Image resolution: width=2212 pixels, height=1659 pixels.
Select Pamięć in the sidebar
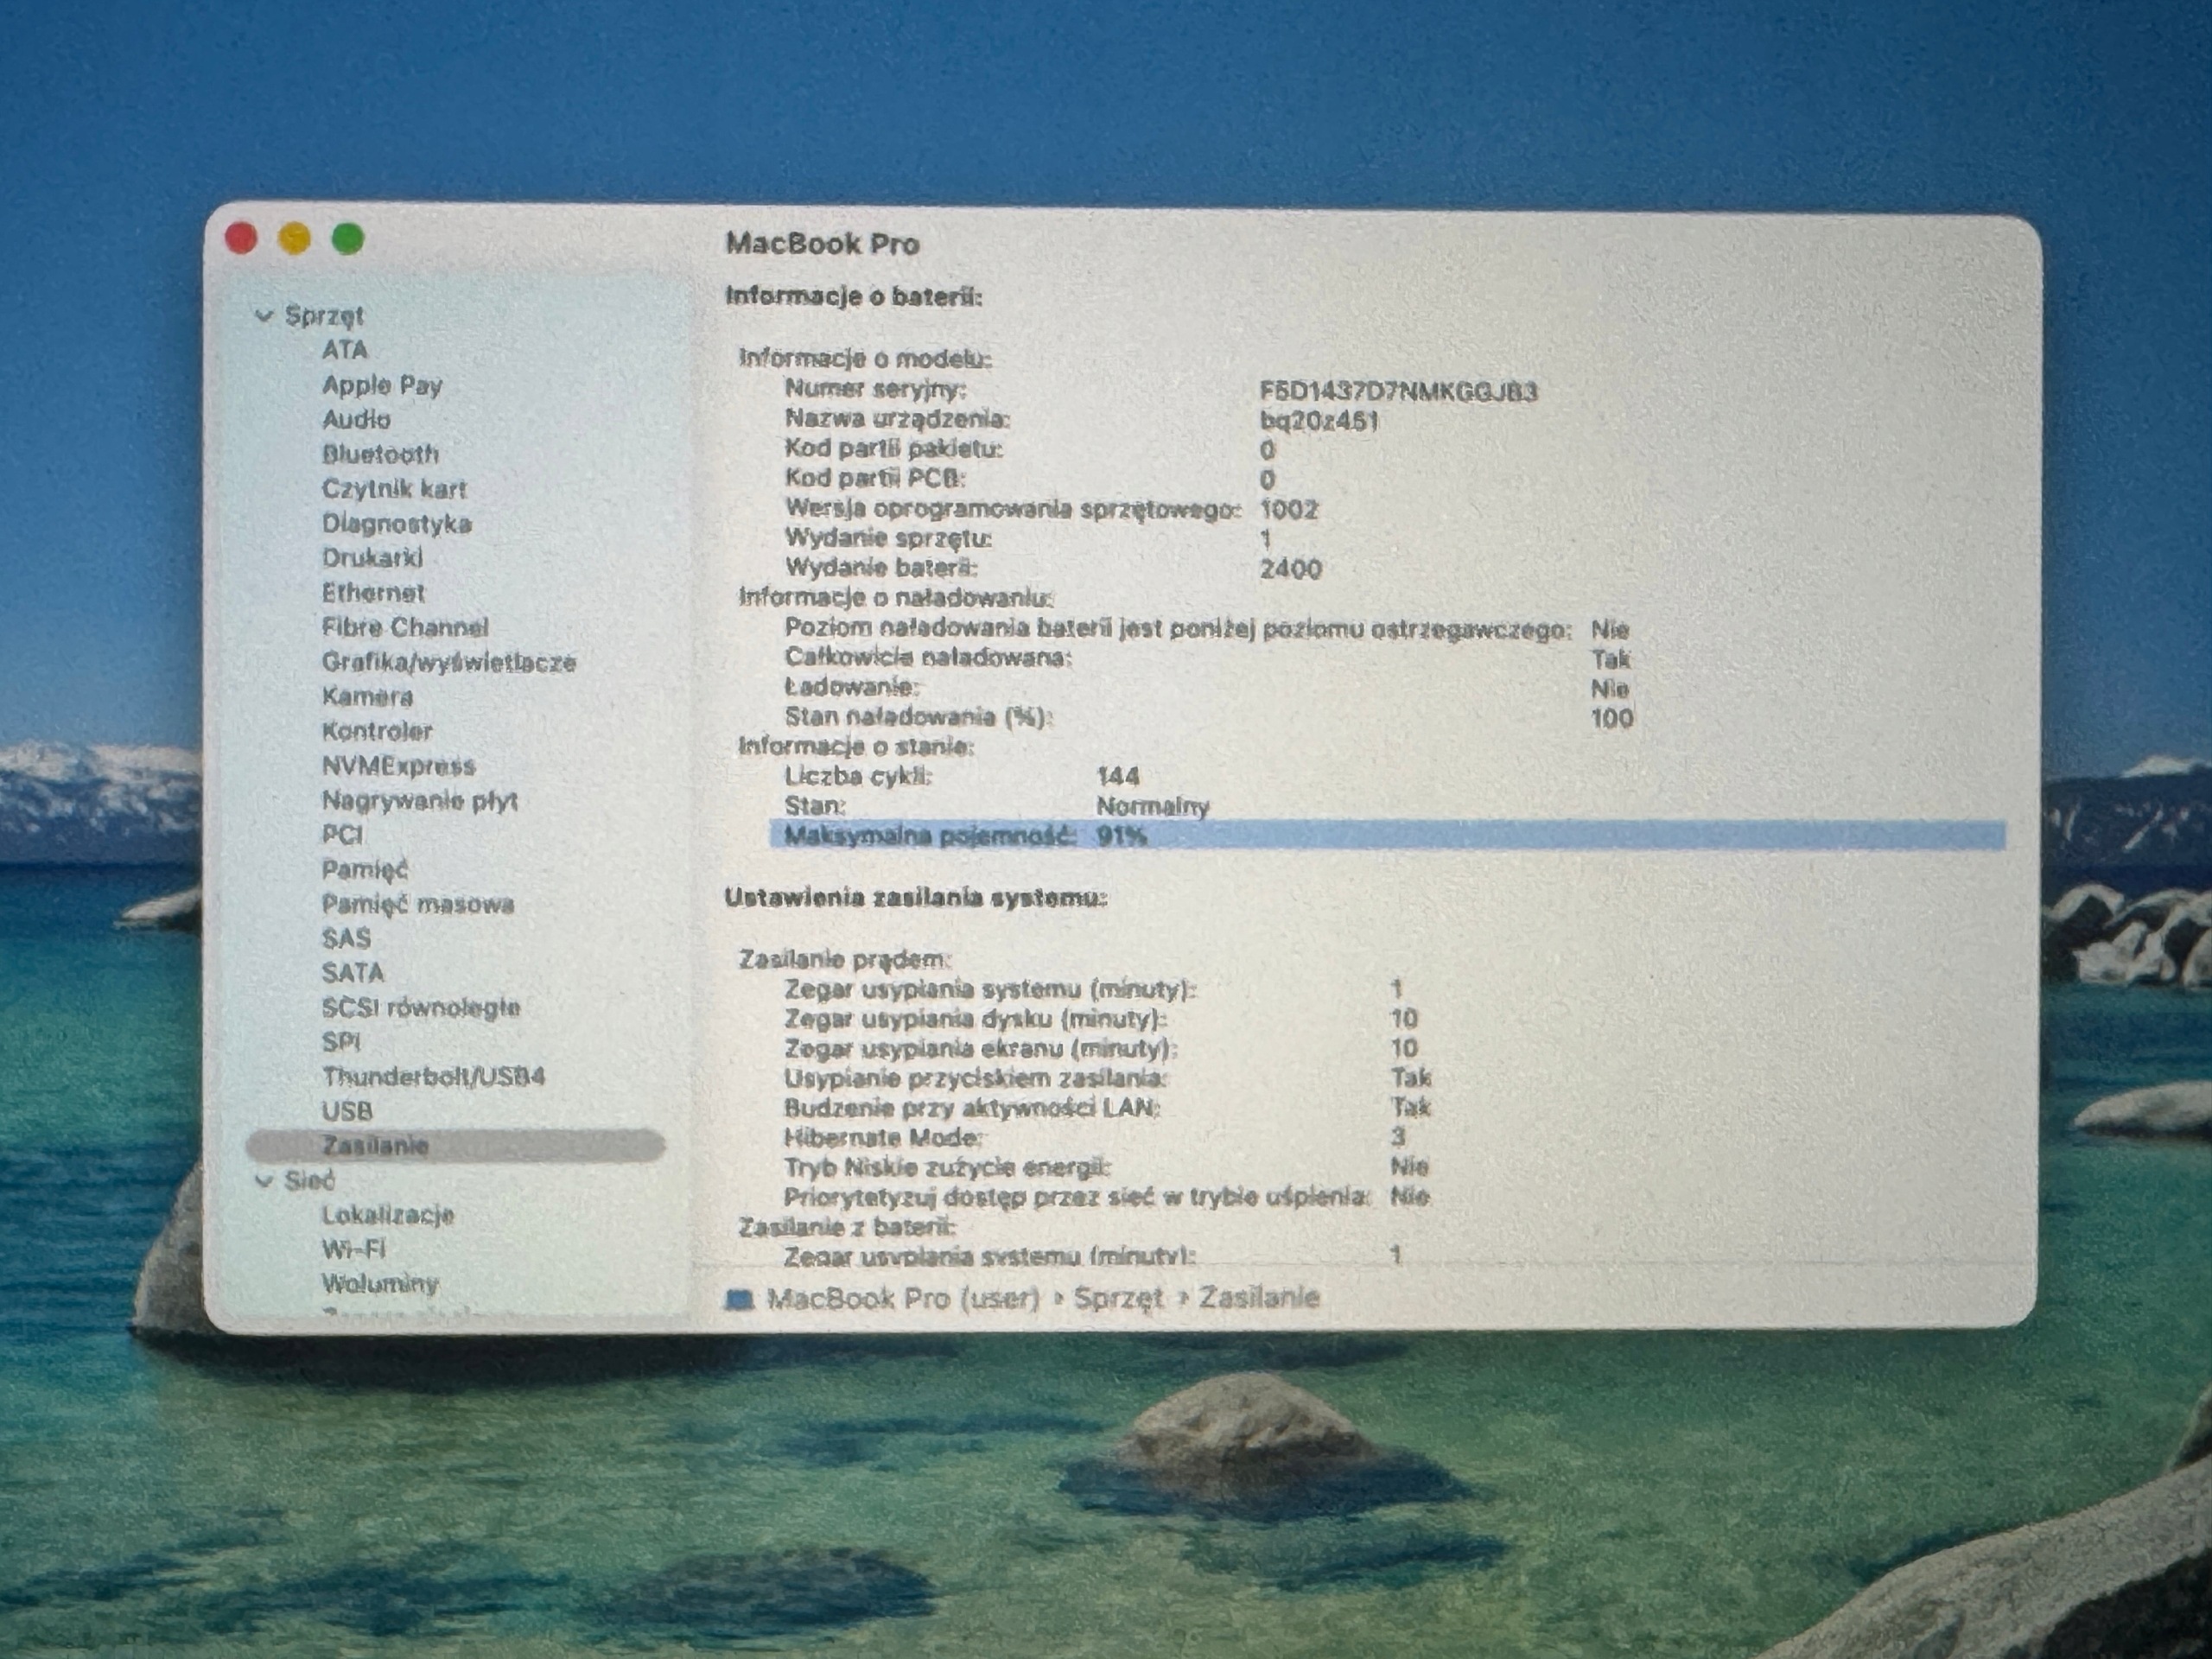point(365,870)
